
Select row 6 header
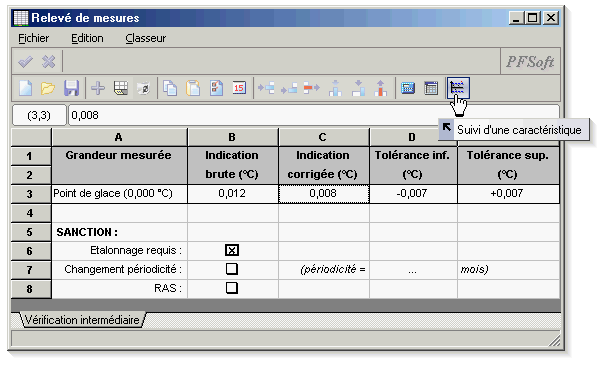click(31, 251)
